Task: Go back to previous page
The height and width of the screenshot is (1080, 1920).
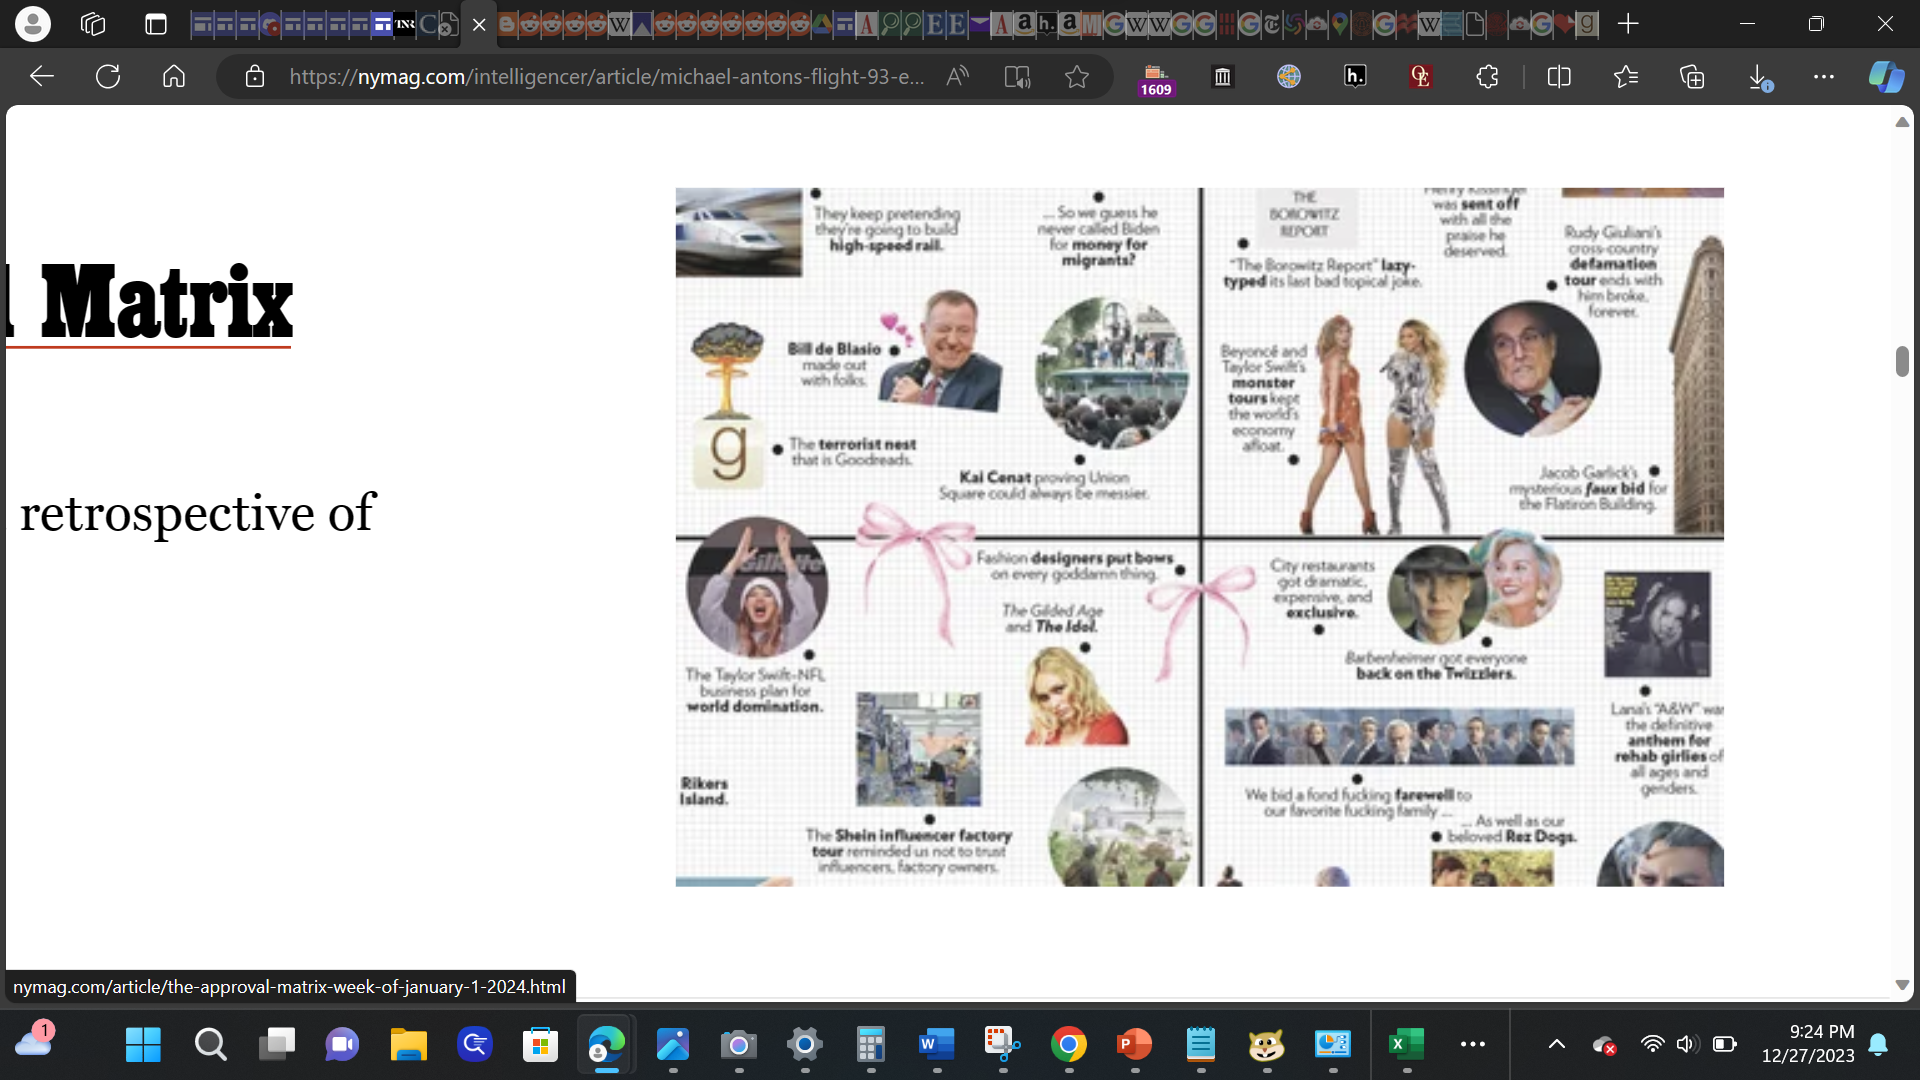Action: [x=41, y=76]
